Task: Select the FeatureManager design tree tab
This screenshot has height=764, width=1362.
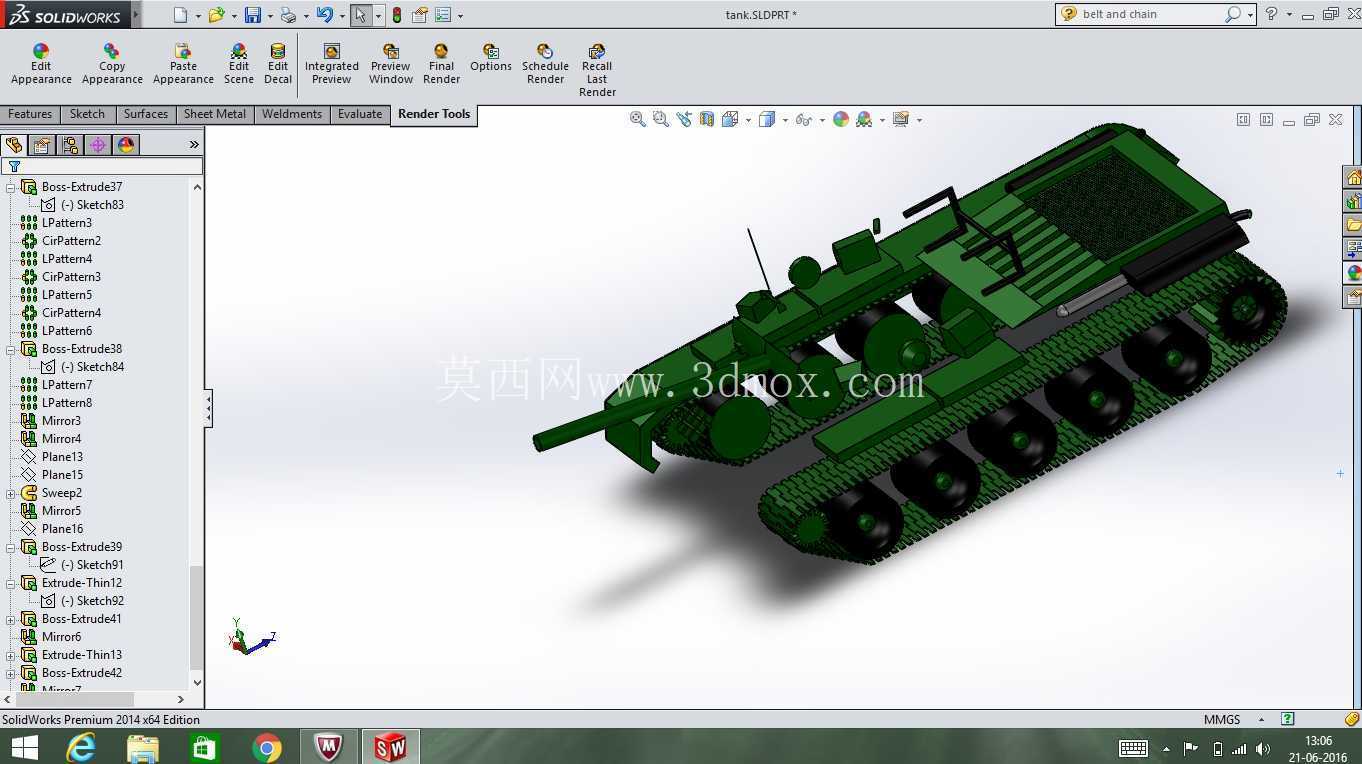Action: (x=14, y=145)
